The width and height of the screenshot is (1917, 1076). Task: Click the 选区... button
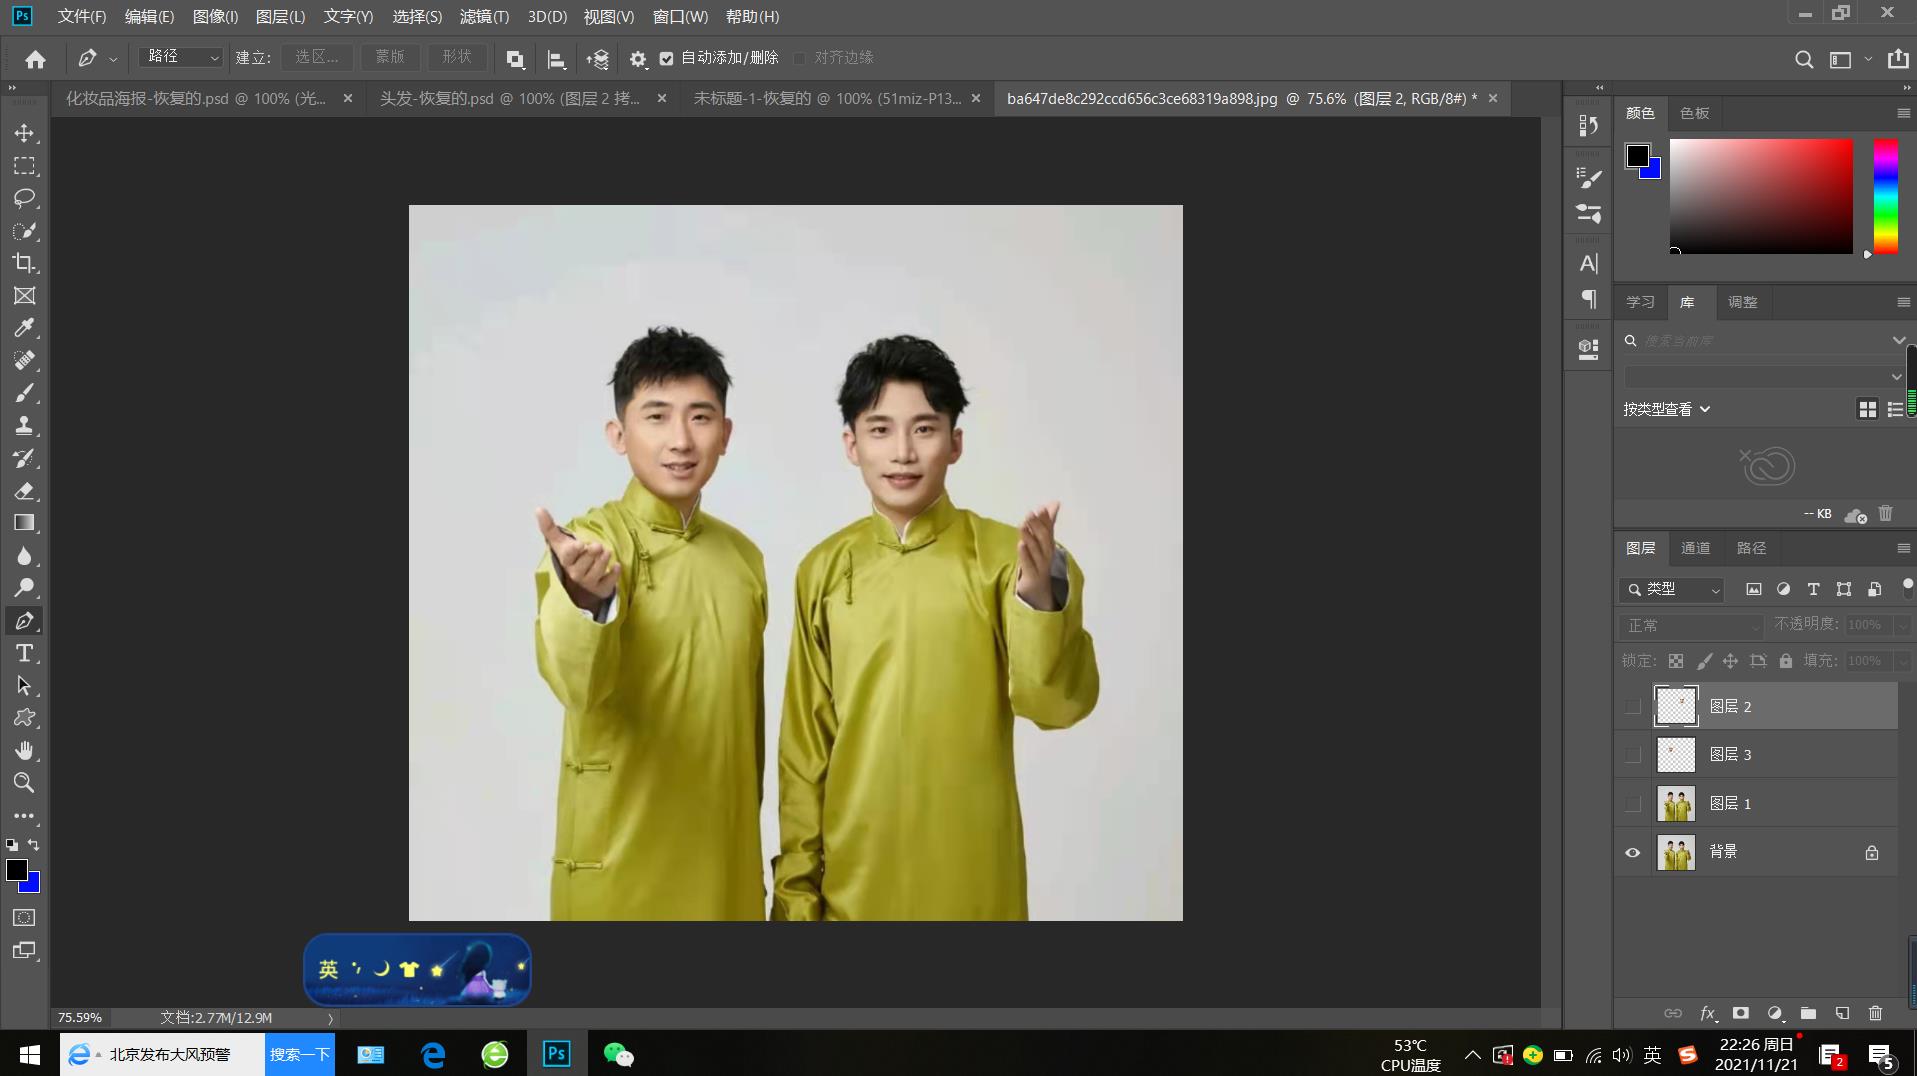[317, 57]
